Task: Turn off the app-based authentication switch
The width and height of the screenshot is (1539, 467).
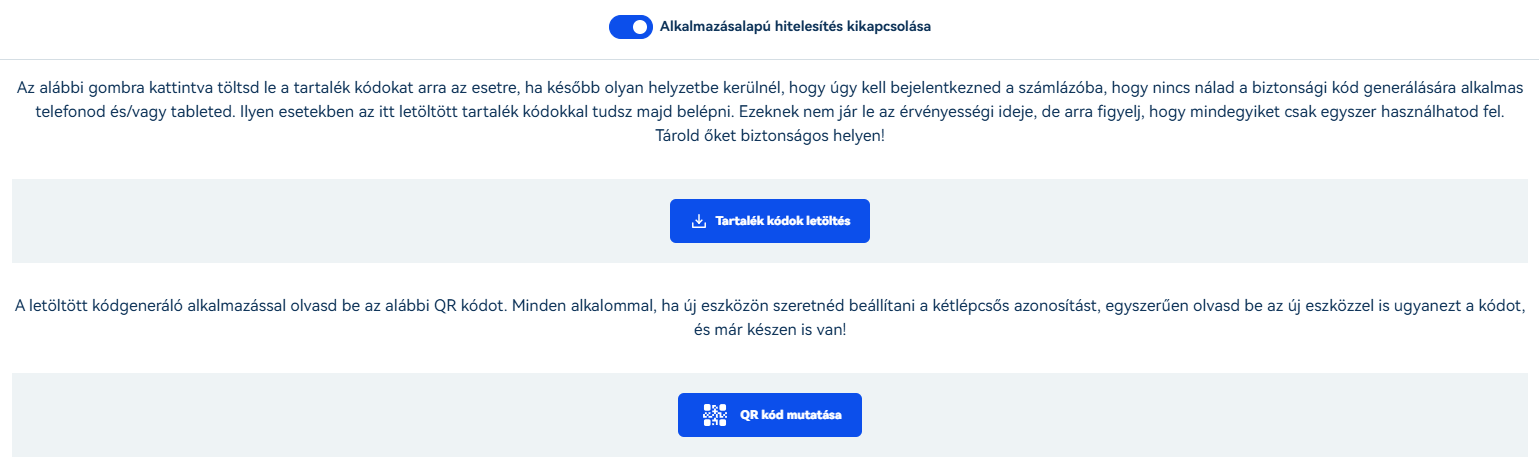Action: coord(631,27)
